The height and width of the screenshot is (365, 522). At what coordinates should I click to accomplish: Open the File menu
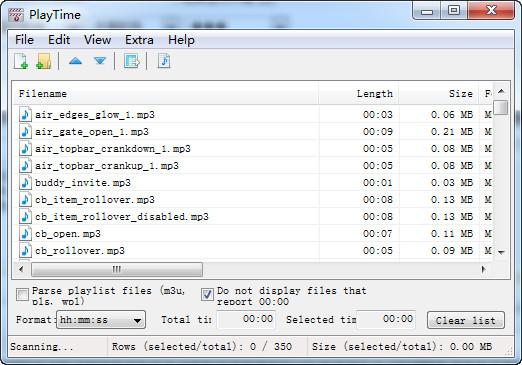pos(24,40)
